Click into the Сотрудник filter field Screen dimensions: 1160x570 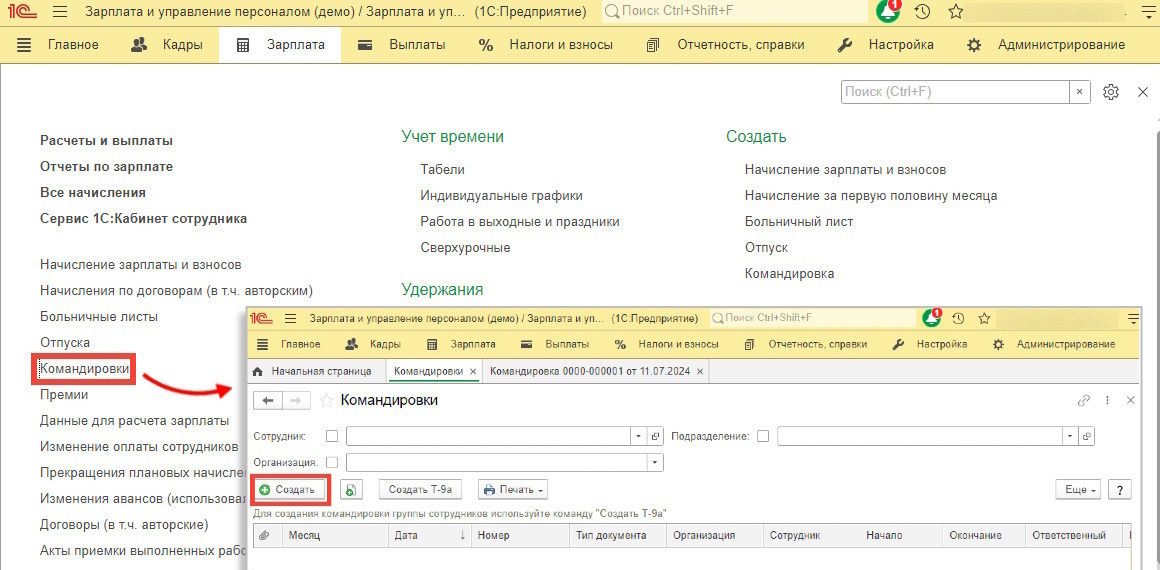coord(488,437)
